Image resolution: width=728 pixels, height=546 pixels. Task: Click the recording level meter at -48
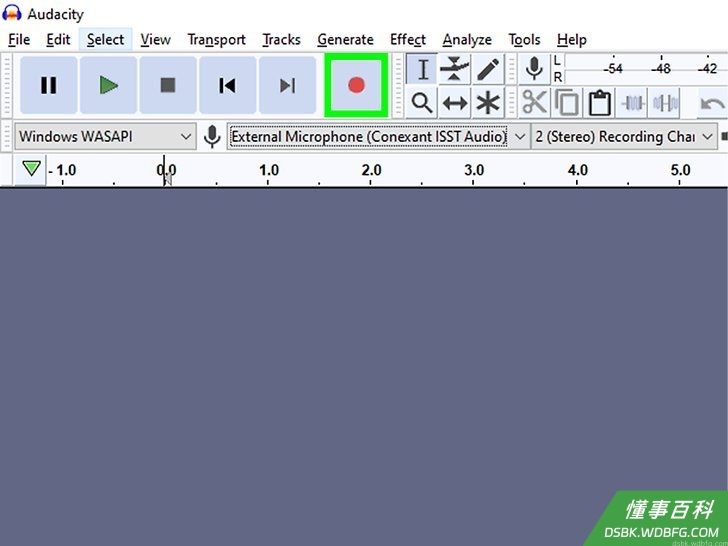click(661, 69)
